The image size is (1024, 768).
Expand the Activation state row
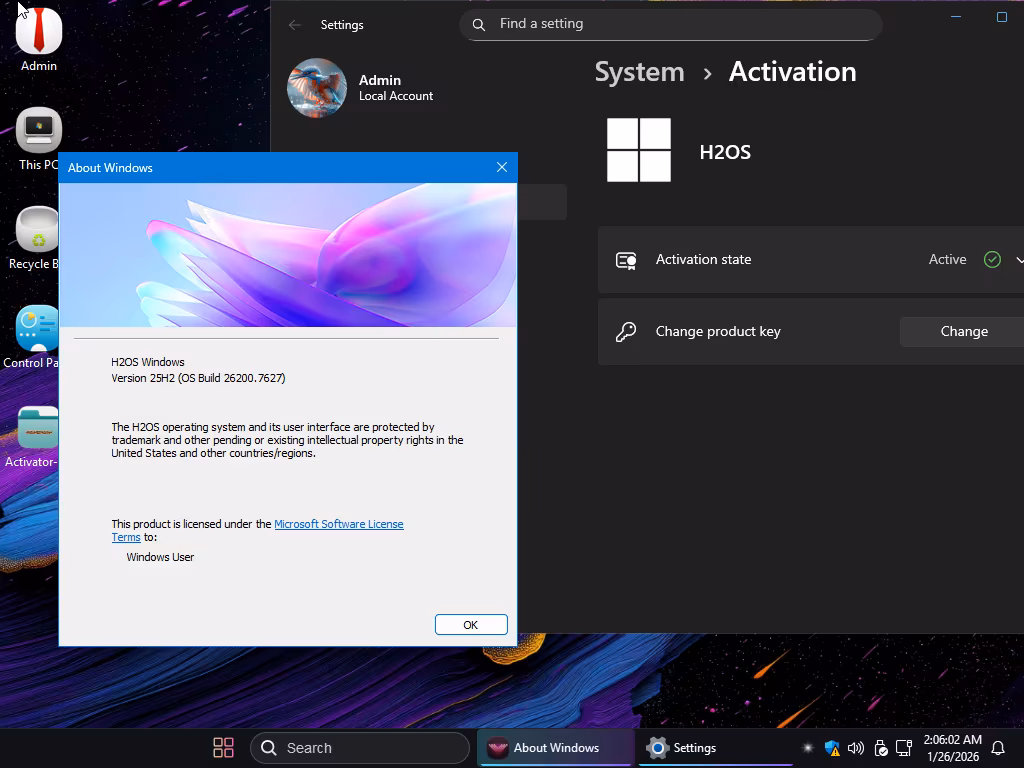tap(1018, 260)
